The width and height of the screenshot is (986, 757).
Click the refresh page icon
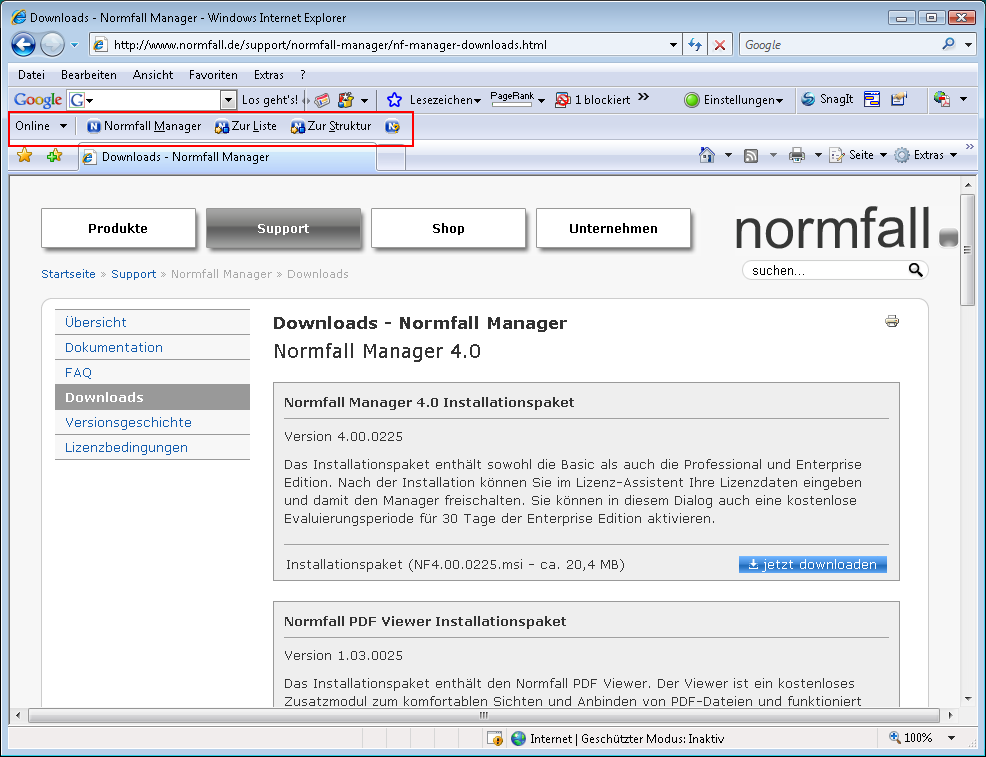pyautogui.click(x=695, y=45)
